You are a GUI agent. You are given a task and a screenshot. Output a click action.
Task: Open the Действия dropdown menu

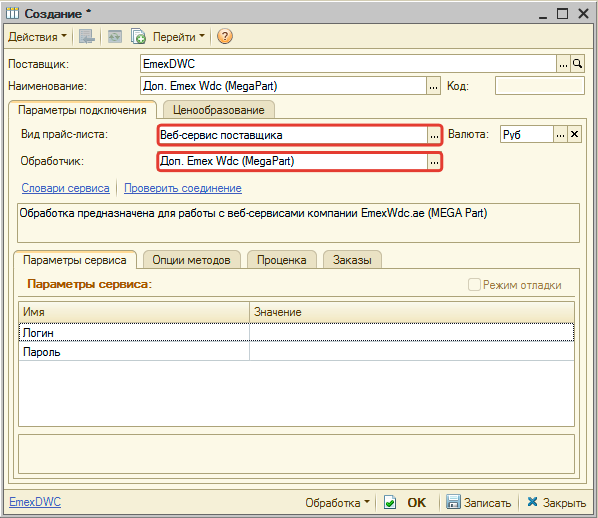37,37
